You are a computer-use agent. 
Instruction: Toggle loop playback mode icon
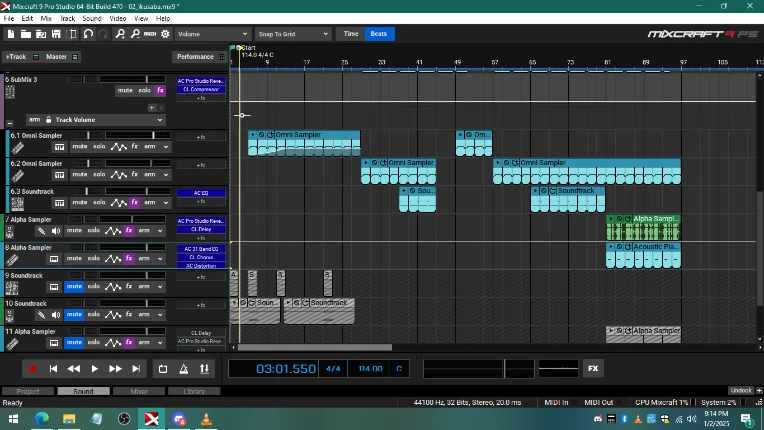tap(163, 369)
